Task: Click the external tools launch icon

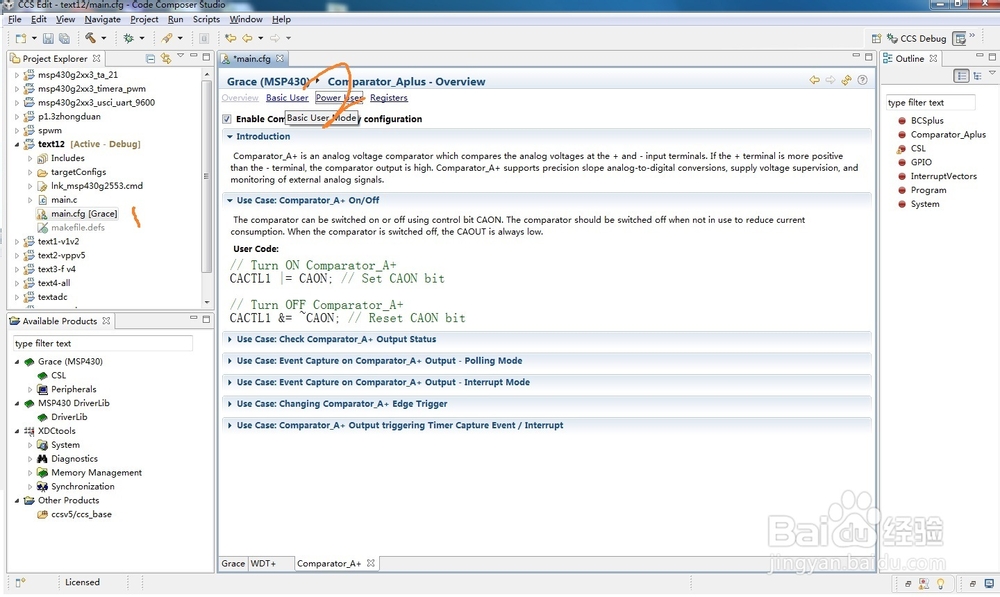Action: 167,38
